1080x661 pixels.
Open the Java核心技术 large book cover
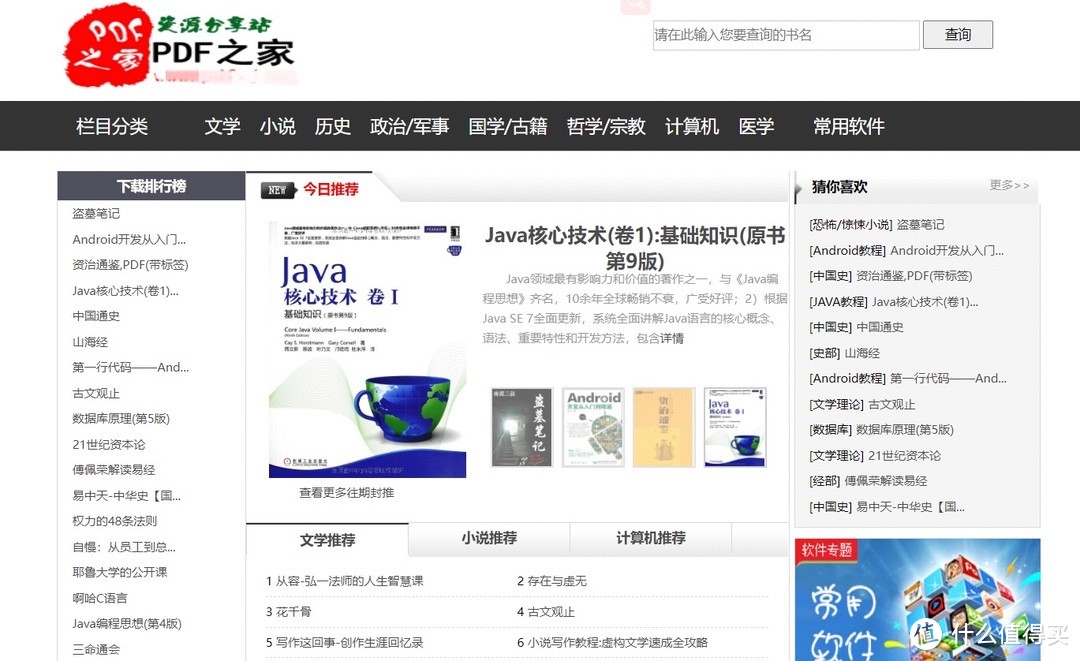pyautogui.click(x=367, y=350)
